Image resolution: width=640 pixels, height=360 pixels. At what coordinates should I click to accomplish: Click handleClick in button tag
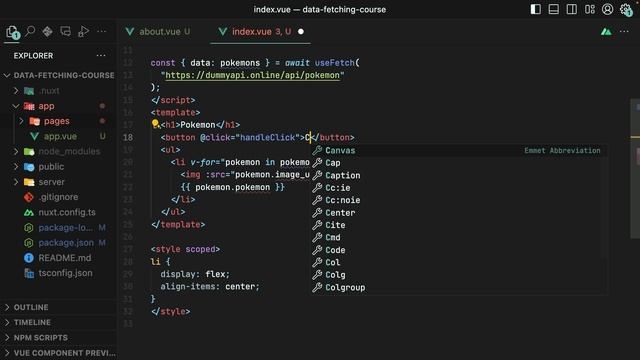(x=267, y=138)
